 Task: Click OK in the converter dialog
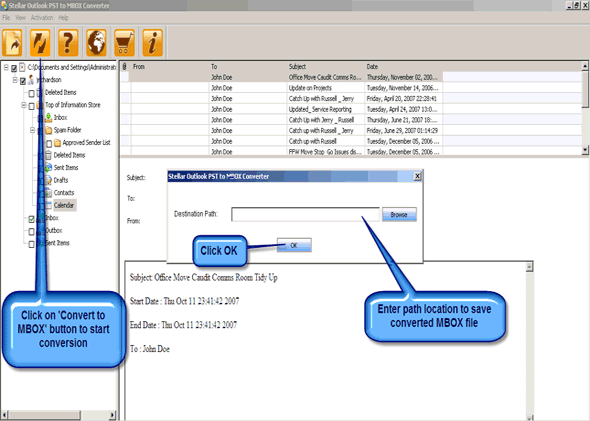point(294,245)
